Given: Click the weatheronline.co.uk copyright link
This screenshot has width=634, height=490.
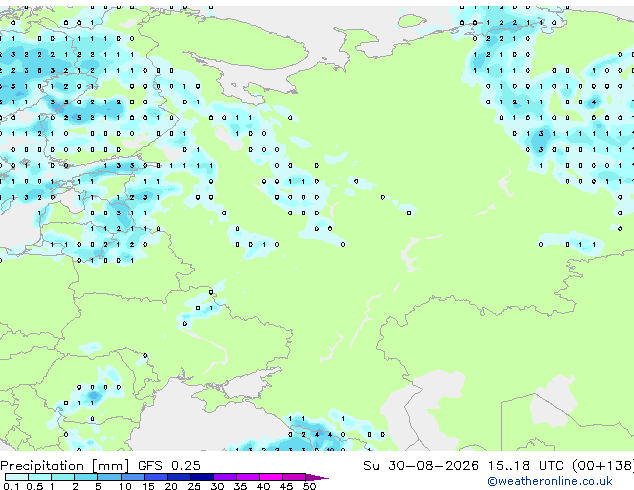Looking at the screenshot, I should (x=550, y=481).
